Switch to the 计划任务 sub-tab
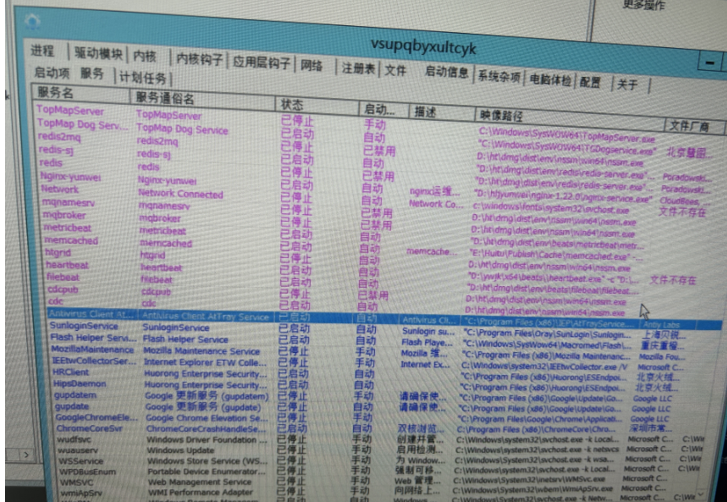Image resolution: width=727 pixels, height=502 pixels. tap(142, 77)
